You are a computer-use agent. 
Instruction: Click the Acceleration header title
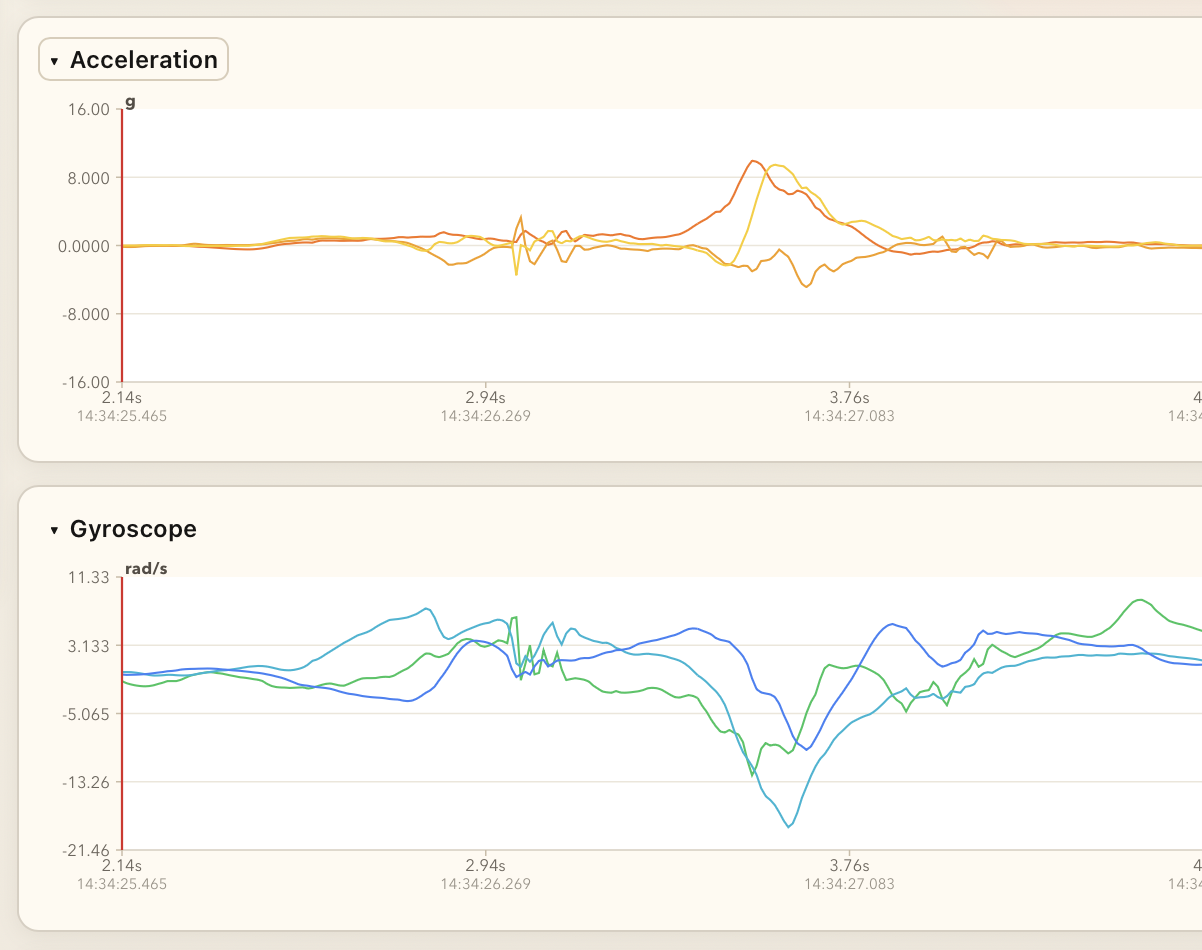[143, 60]
